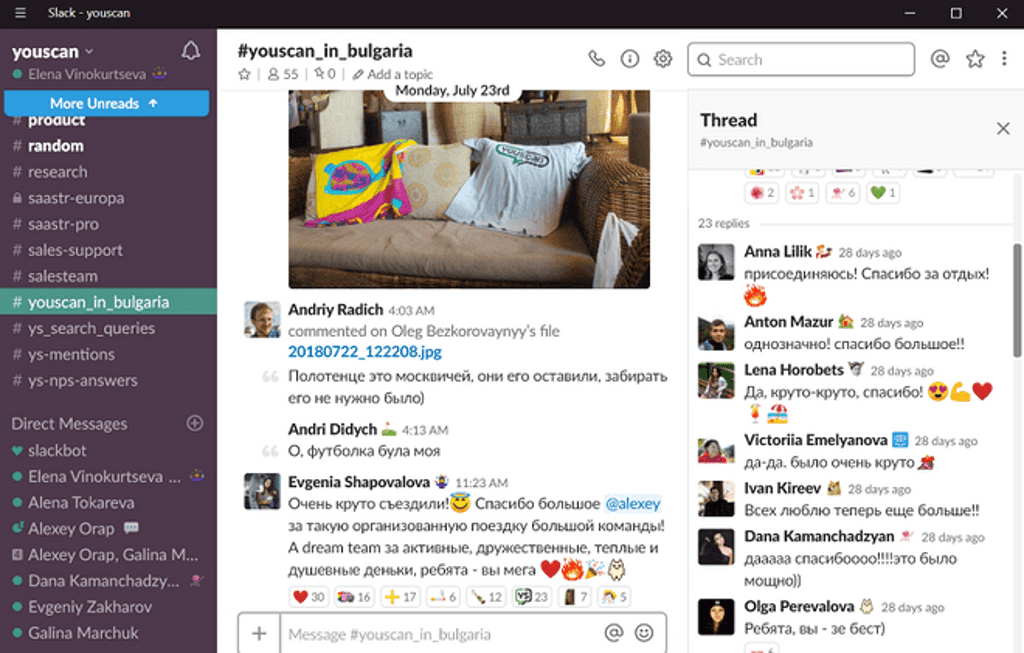Open Anna Lilik profile in thread
The height and width of the screenshot is (653, 1024).
(x=778, y=251)
